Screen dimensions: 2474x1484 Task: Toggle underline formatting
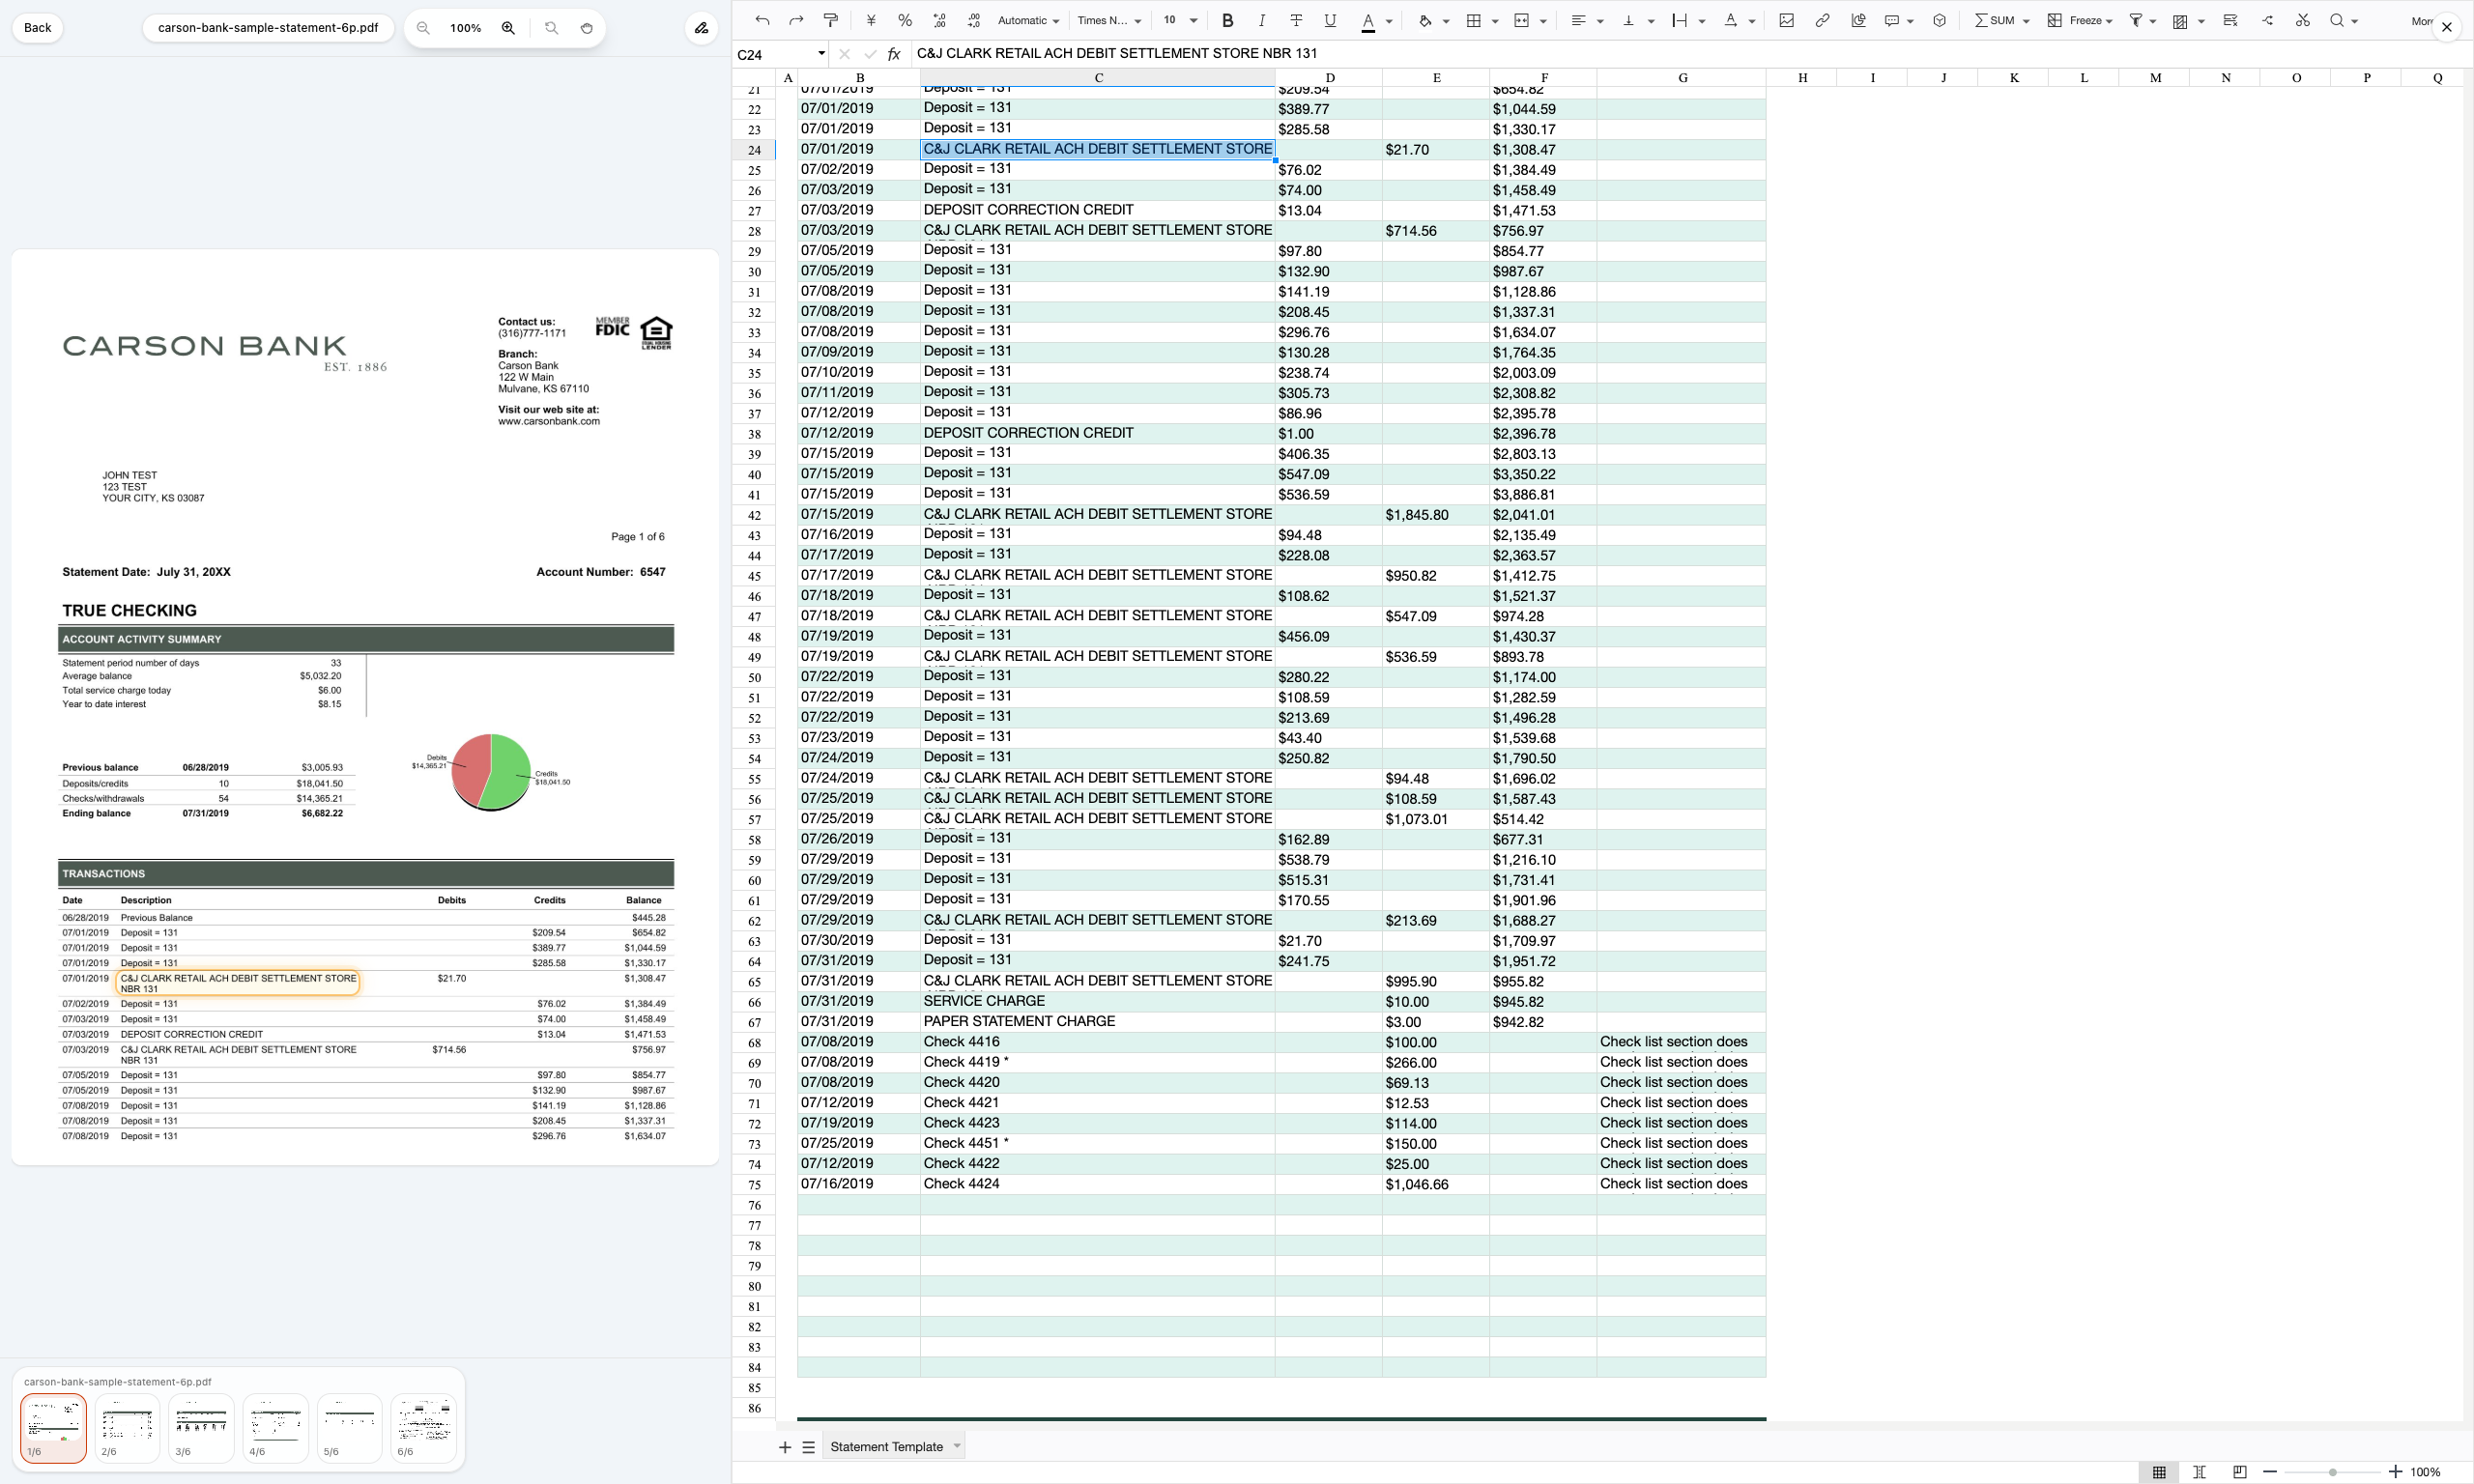coord(1330,20)
